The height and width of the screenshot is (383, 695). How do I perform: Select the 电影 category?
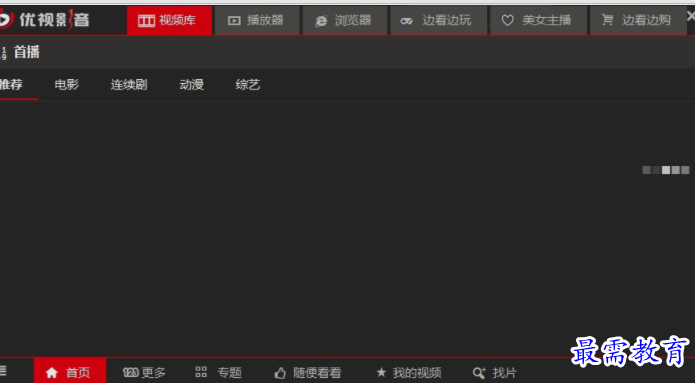pos(67,84)
